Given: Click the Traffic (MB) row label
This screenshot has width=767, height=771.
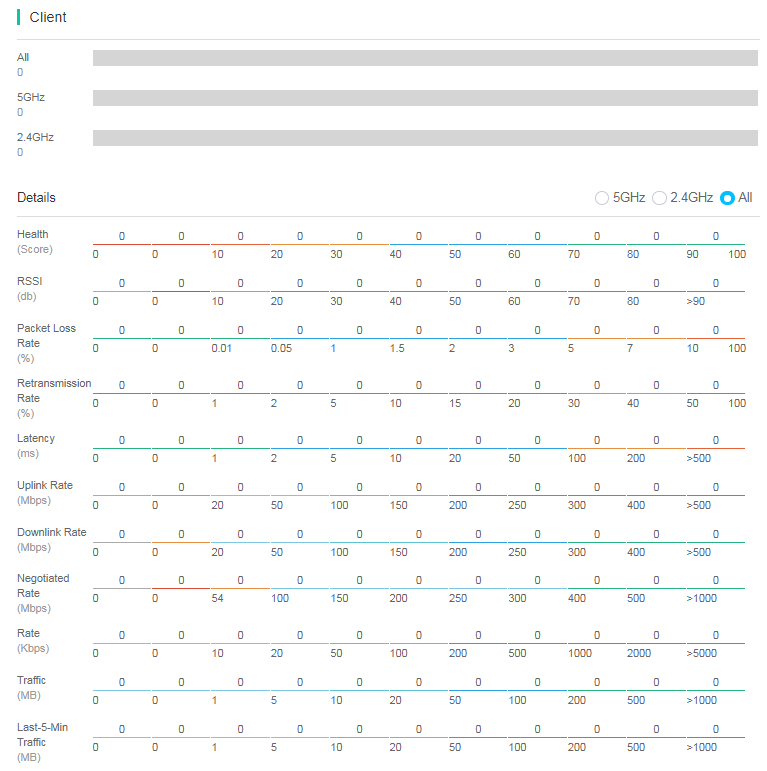Looking at the screenshot, I should (x=31, y=688).
